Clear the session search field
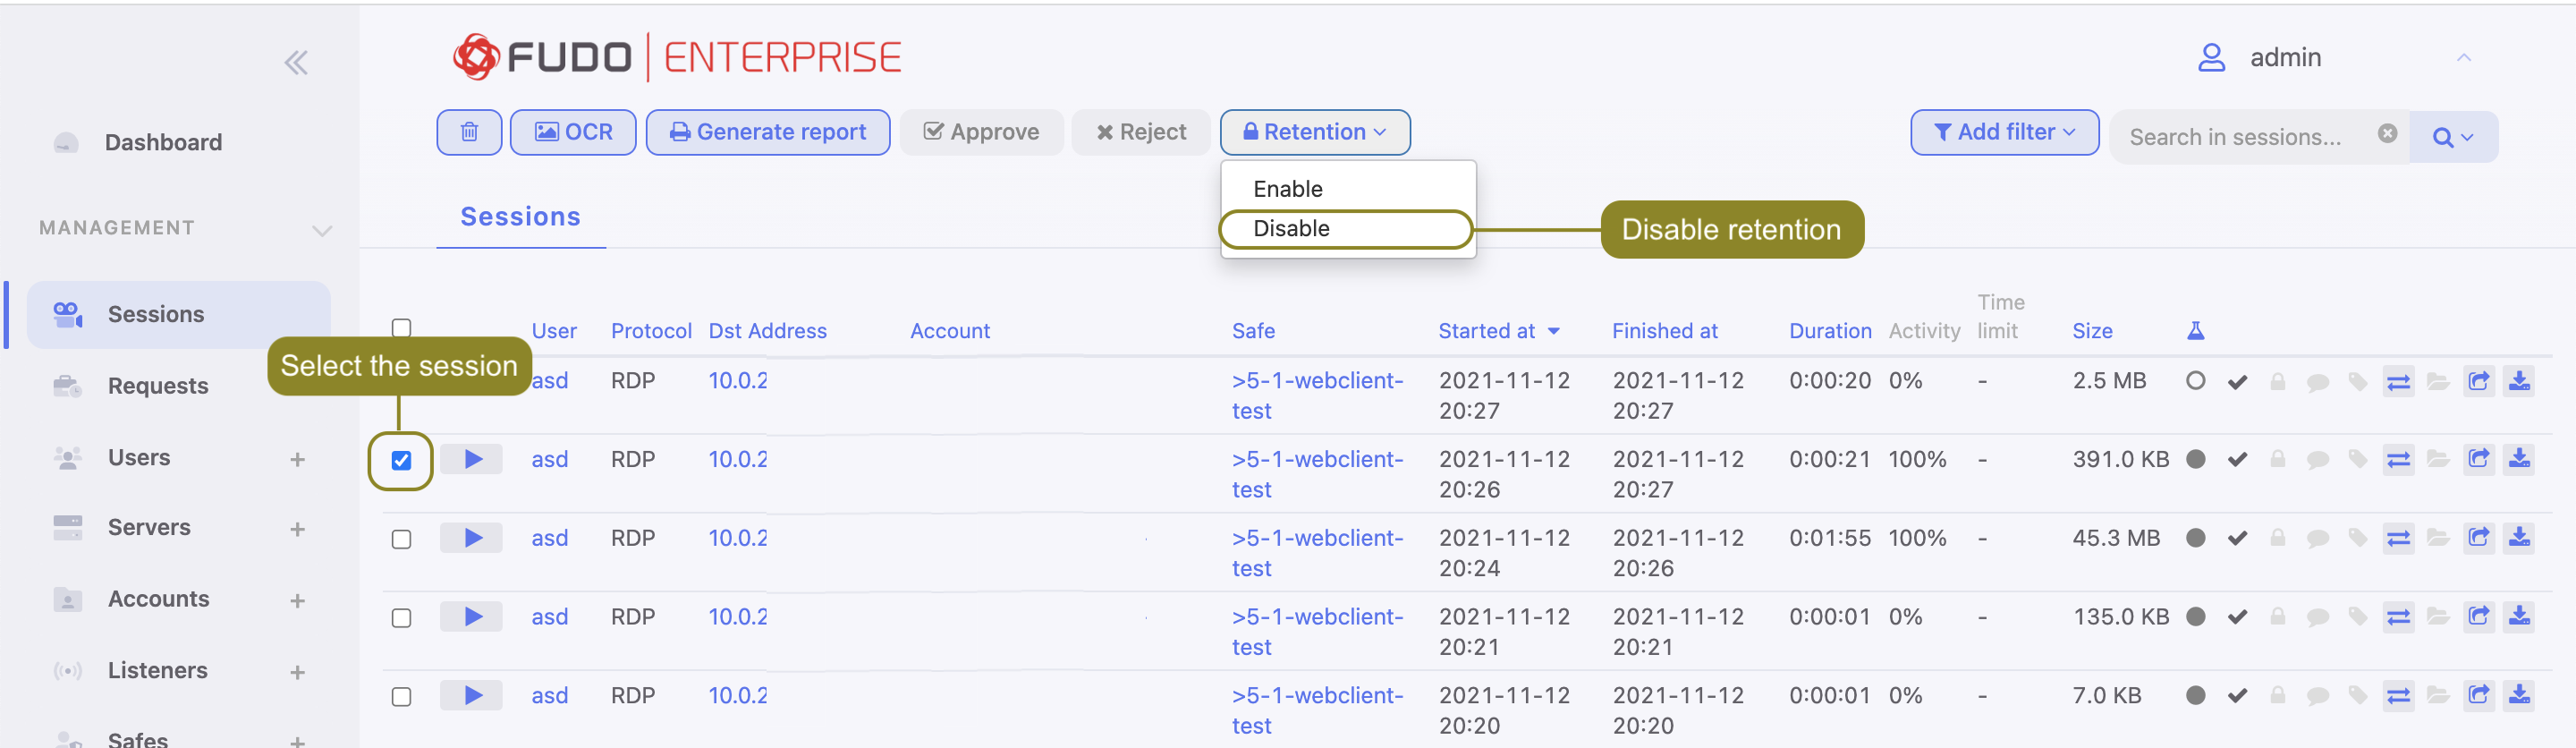Viewport: 2576px width, 748px height. (x=2387, y=134)
